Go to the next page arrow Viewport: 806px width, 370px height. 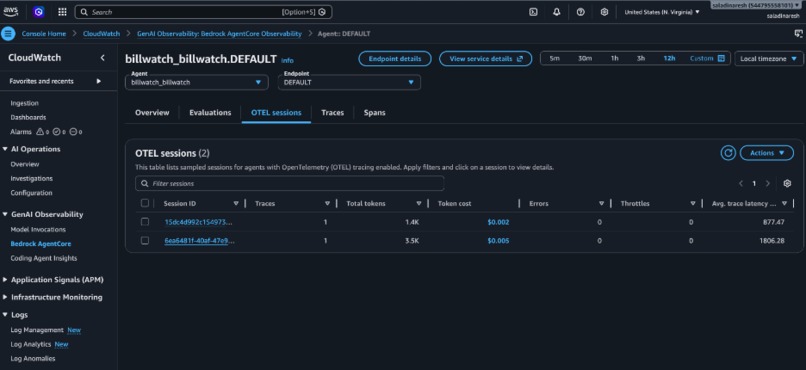[x=767, y=183]
